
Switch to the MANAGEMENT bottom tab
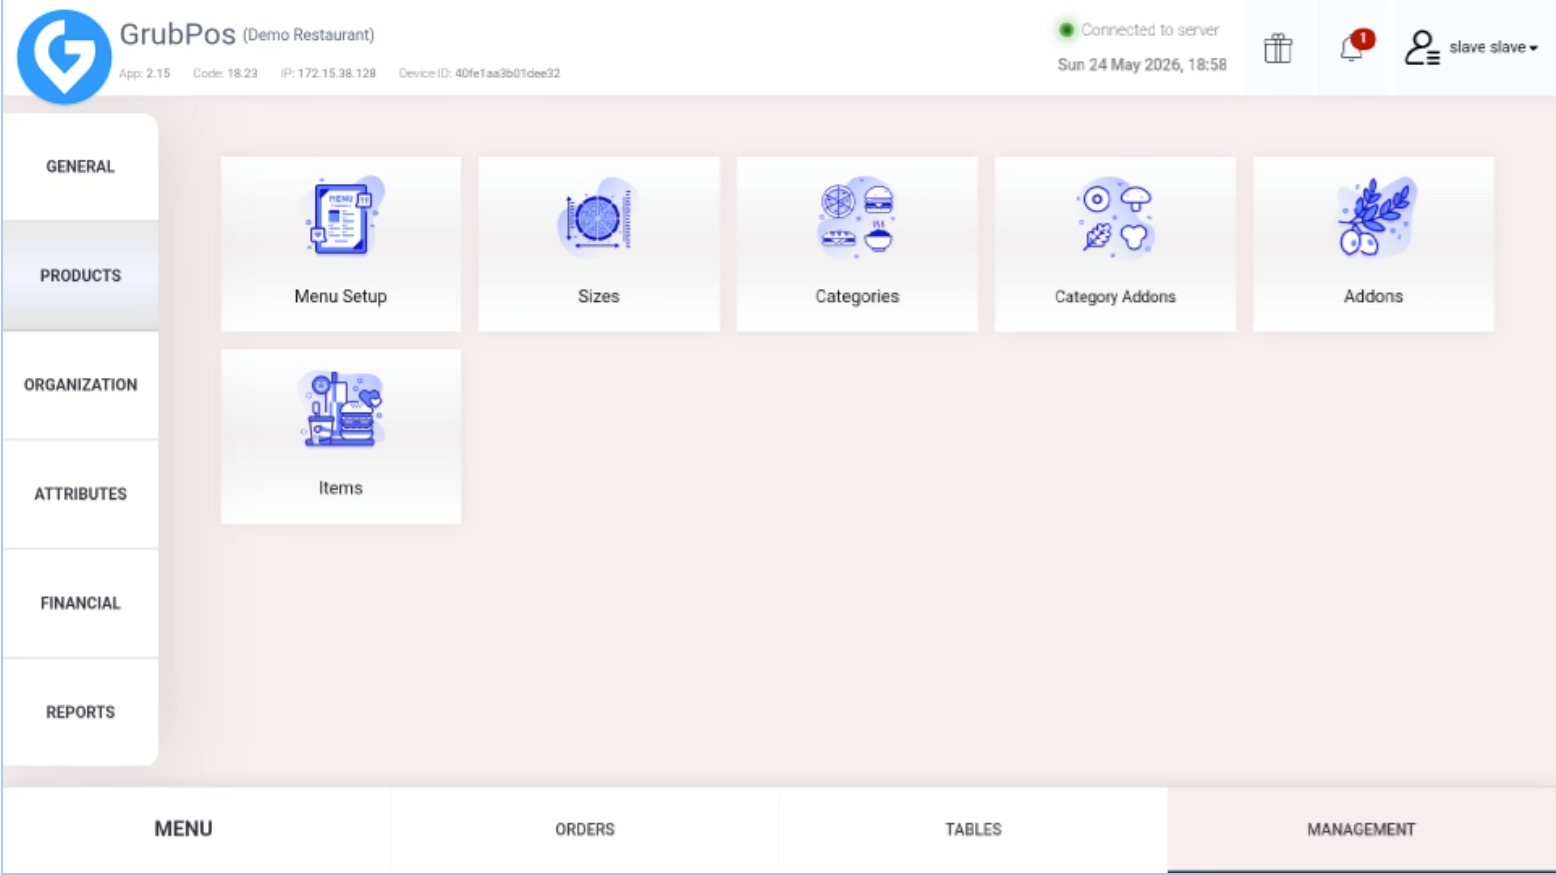click(1361, 829)
